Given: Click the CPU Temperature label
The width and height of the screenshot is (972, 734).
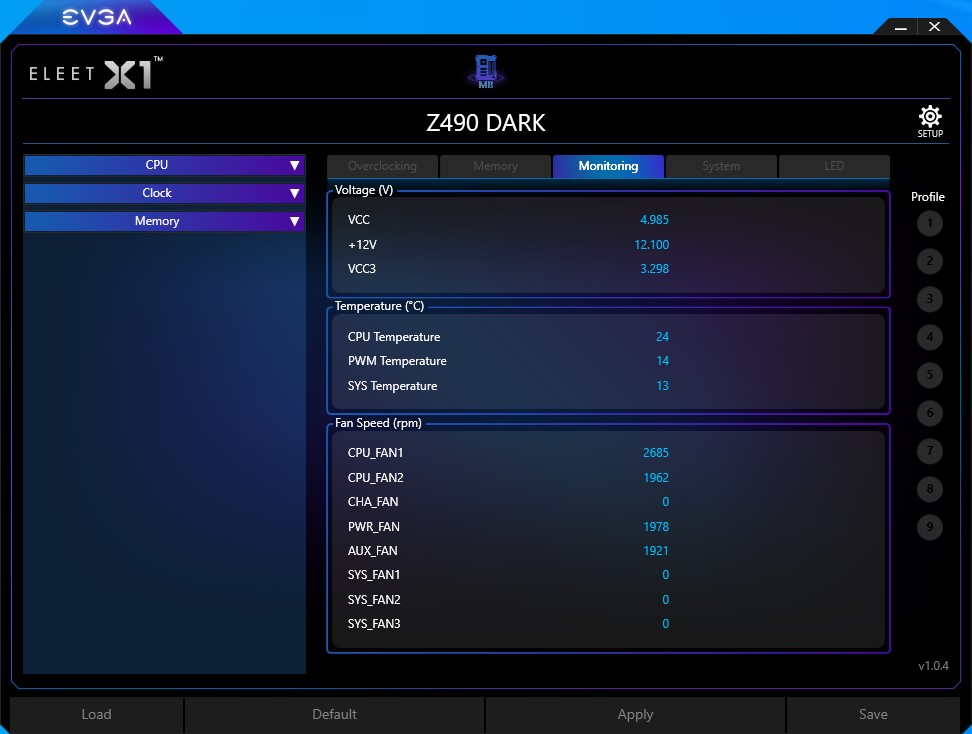Looking at the screenshot, I should [x=394, y=337].
